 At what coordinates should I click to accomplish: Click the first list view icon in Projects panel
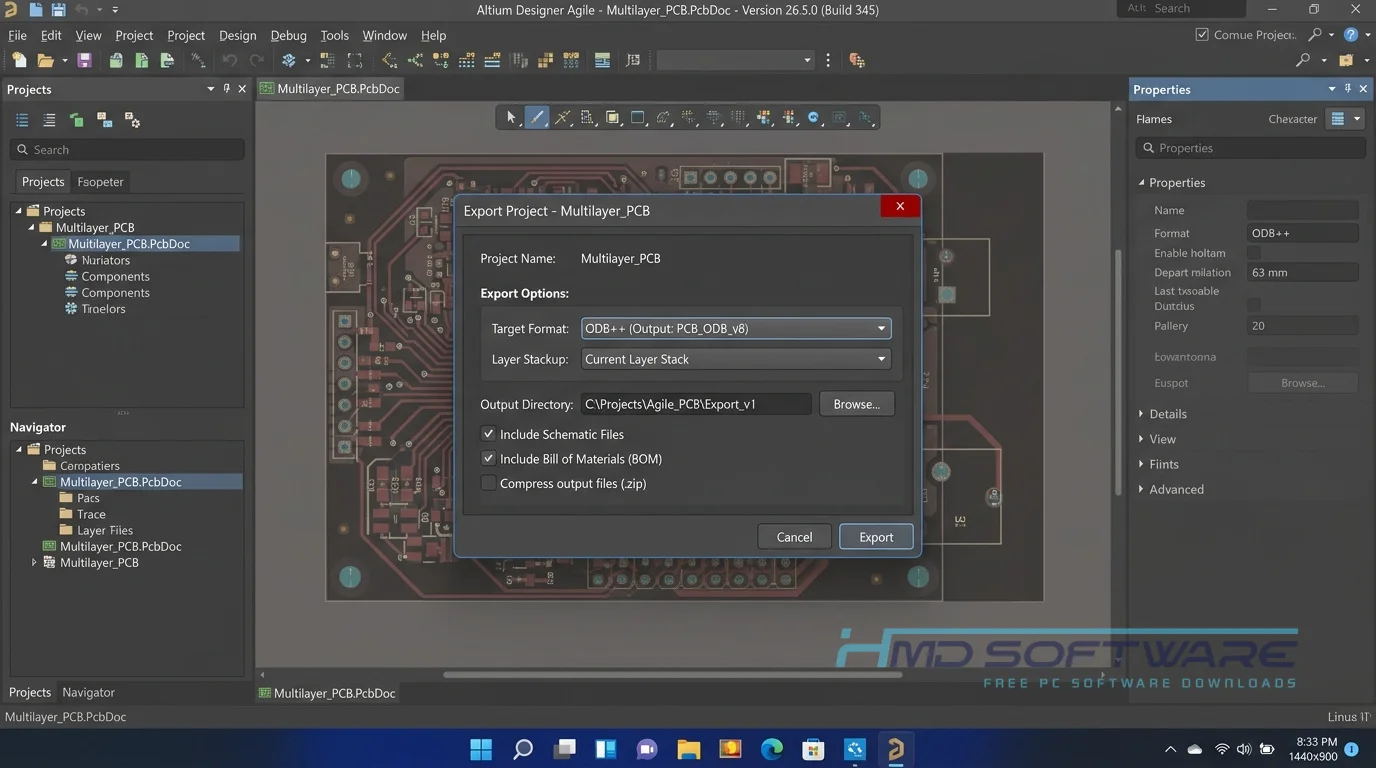22,120
